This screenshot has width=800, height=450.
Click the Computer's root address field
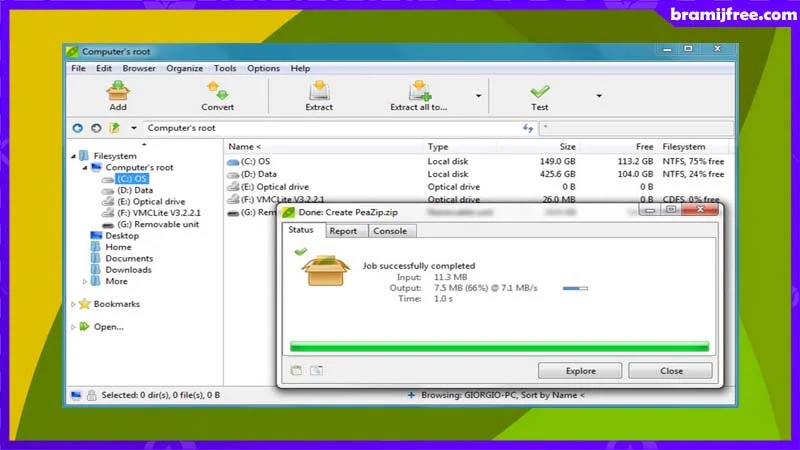pyautogui.click(x=332, y=128)
